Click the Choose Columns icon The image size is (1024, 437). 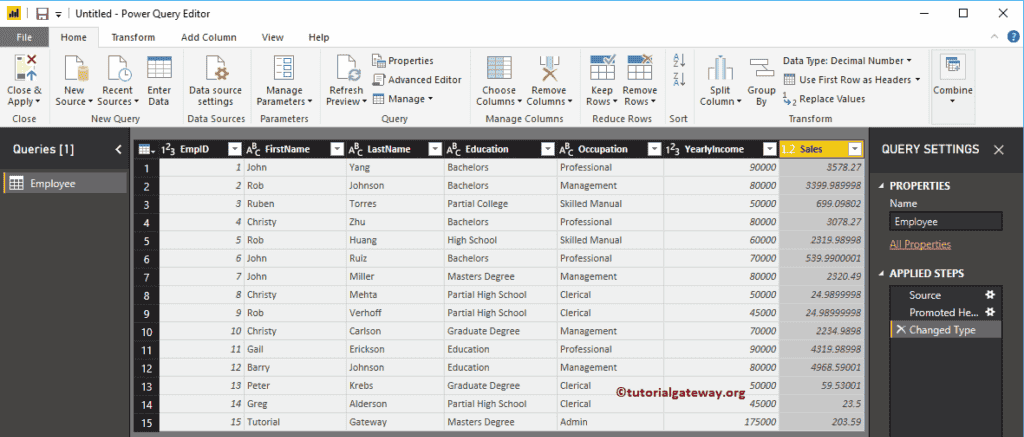[500, 69]
